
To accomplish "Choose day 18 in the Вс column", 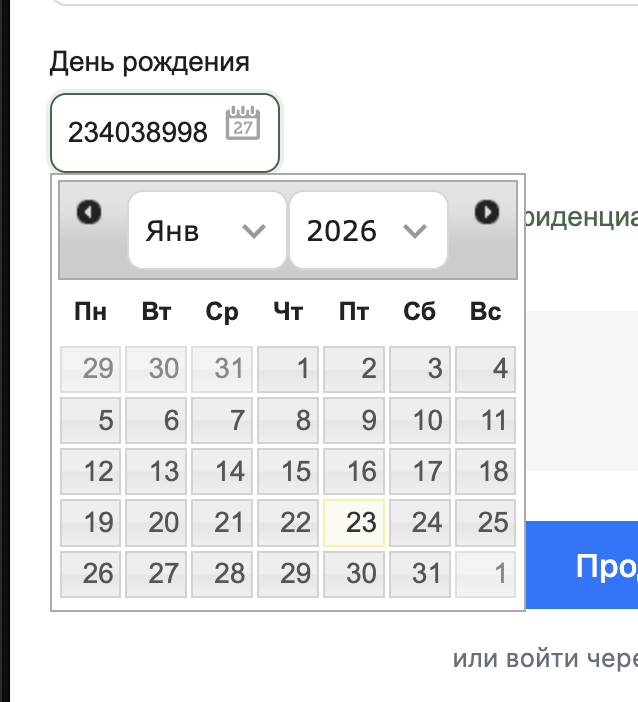I will pyautogui.click(x=486, y=471).
